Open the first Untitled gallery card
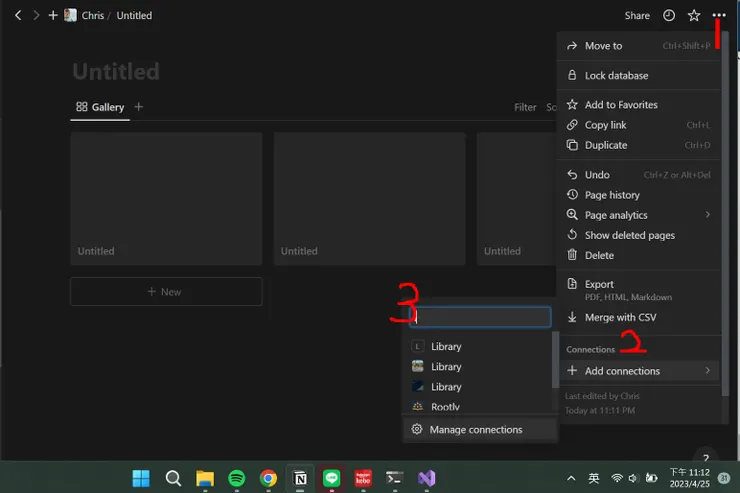Image resolution: width=740 pixels, height=493 pixels. coord(166,198)
